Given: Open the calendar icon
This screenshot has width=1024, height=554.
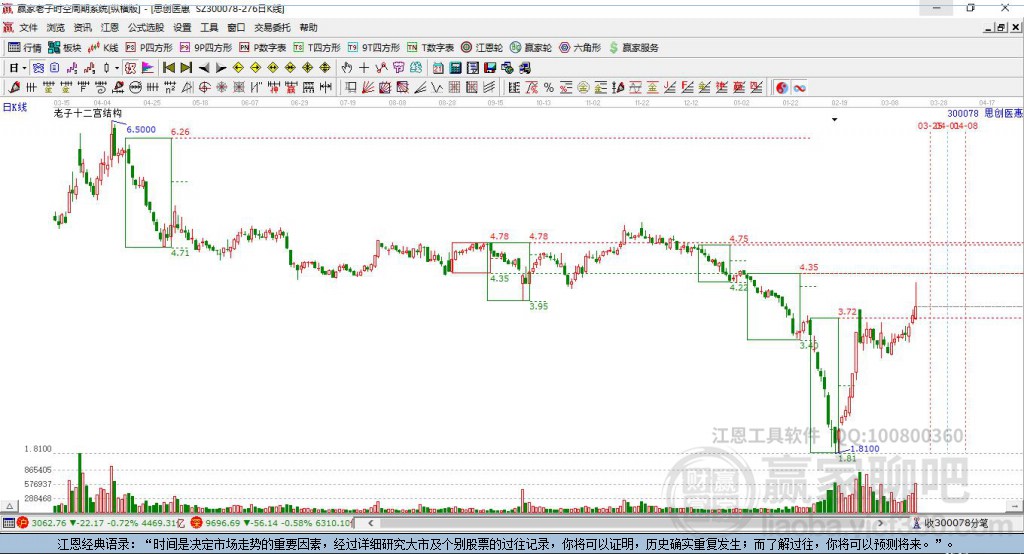Looking at the screenshot, I should (438, 68).
